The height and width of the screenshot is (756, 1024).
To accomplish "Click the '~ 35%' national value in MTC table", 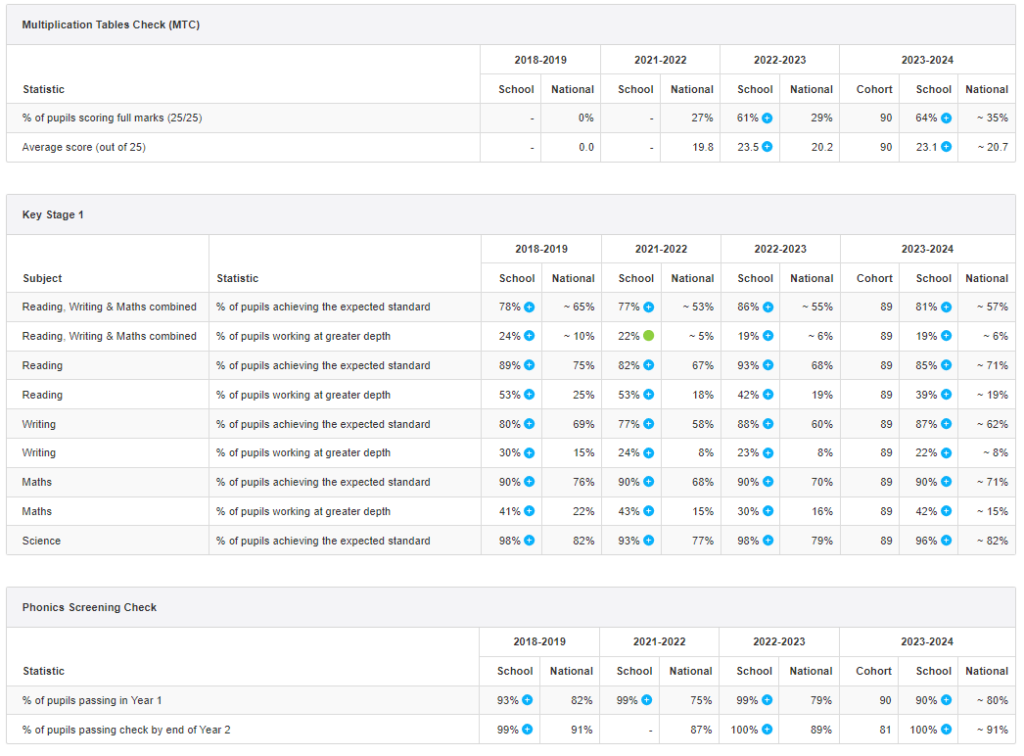I will click(x=993, y=118).
